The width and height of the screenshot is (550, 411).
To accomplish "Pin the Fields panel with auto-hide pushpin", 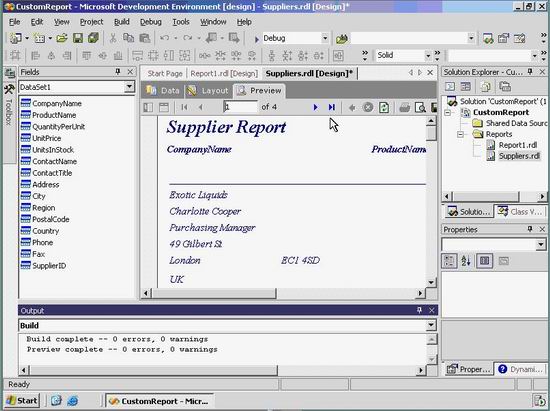I will click(118, 72).
